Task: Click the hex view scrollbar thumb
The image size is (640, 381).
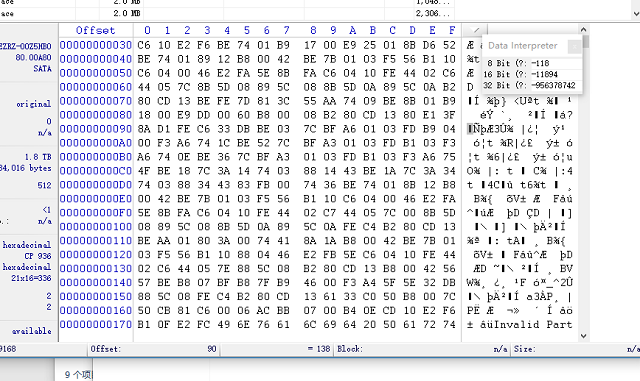Action: [x=586, y=42]
